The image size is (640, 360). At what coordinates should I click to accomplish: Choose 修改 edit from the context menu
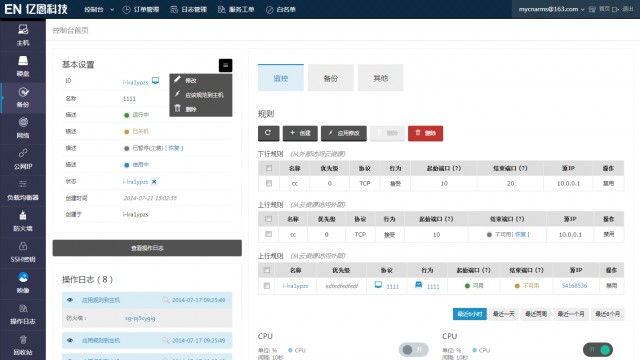pos(201,80)
